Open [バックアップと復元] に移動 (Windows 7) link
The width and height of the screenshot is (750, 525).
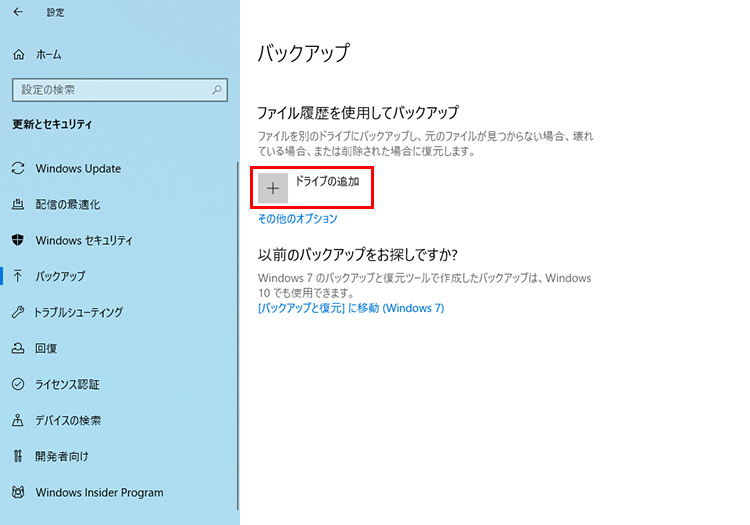pos(351,308)
